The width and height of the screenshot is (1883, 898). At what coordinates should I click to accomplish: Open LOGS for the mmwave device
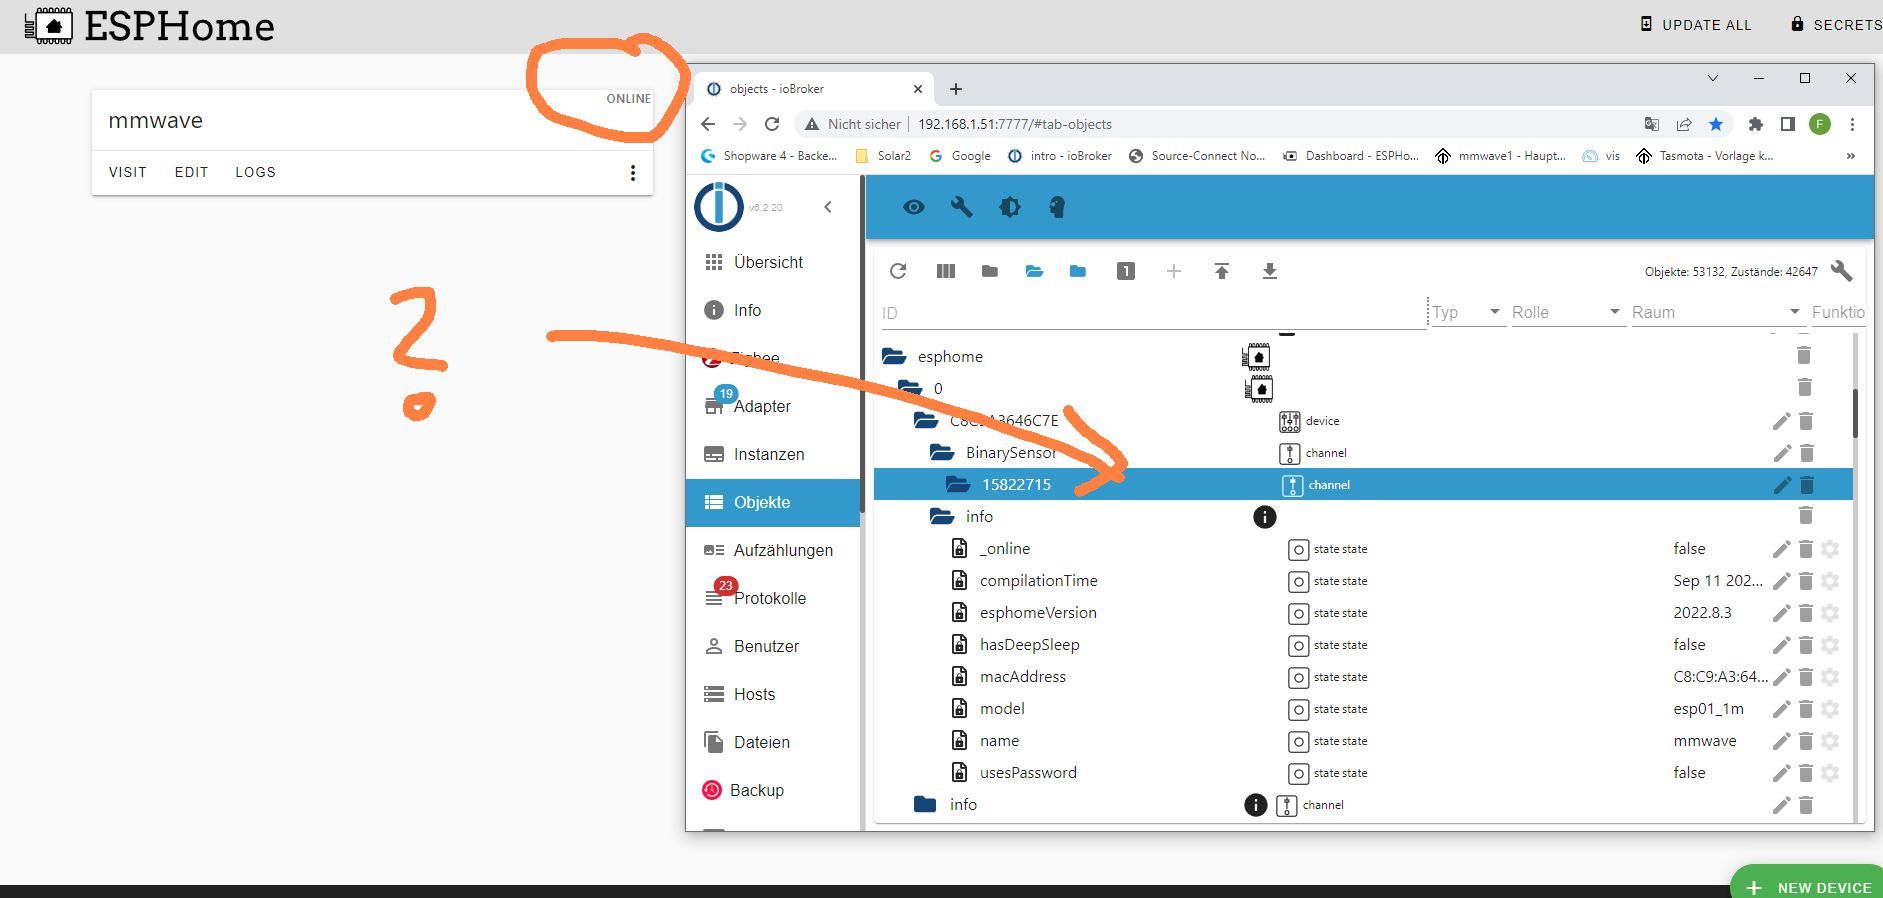(255, 172)
